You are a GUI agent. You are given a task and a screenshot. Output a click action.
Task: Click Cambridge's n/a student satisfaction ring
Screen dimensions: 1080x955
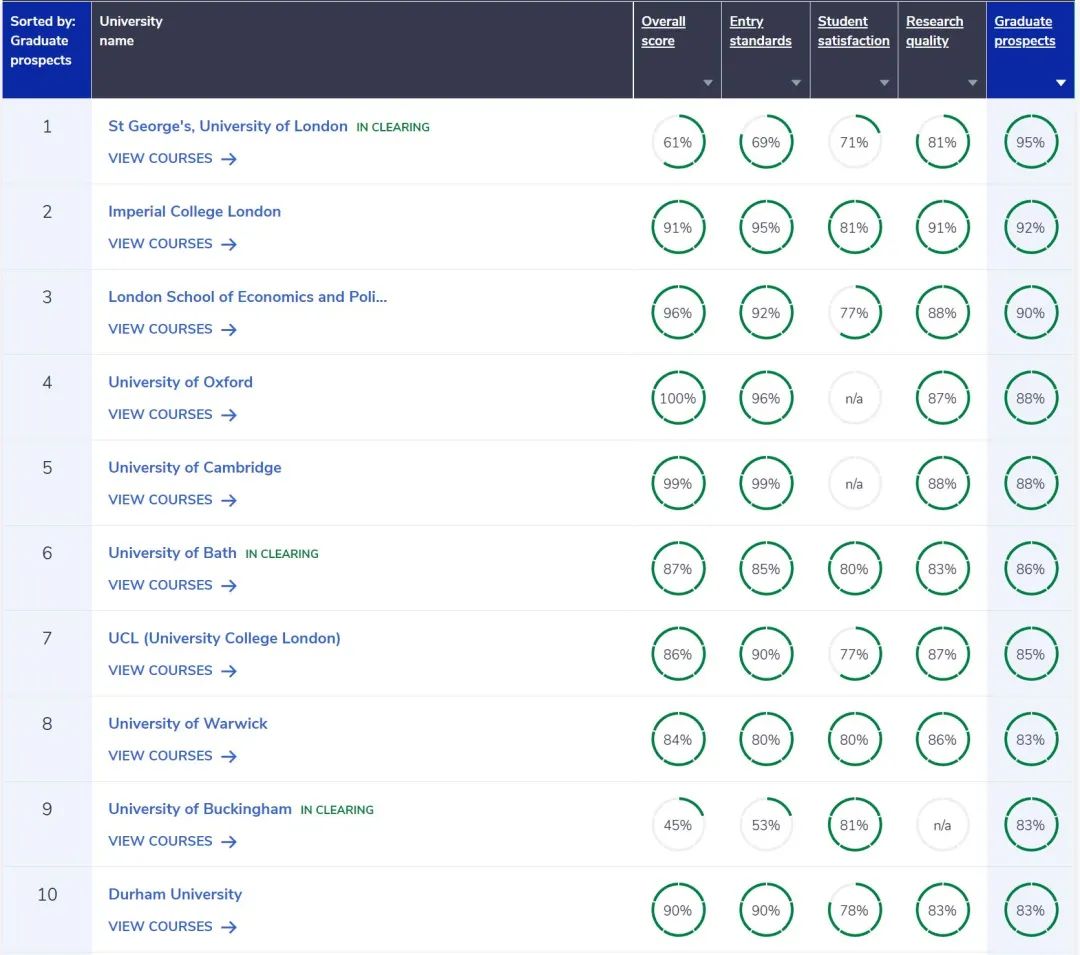(x=854, y=484)
